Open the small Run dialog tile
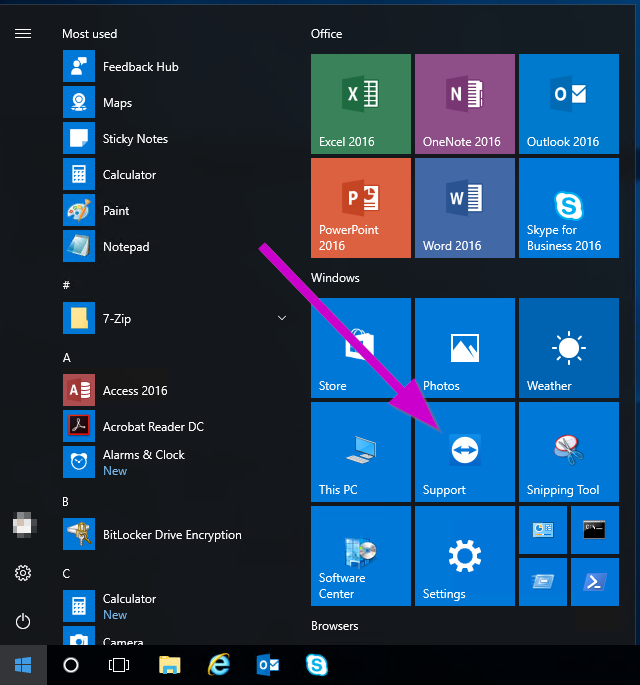 tap(543, 582)
